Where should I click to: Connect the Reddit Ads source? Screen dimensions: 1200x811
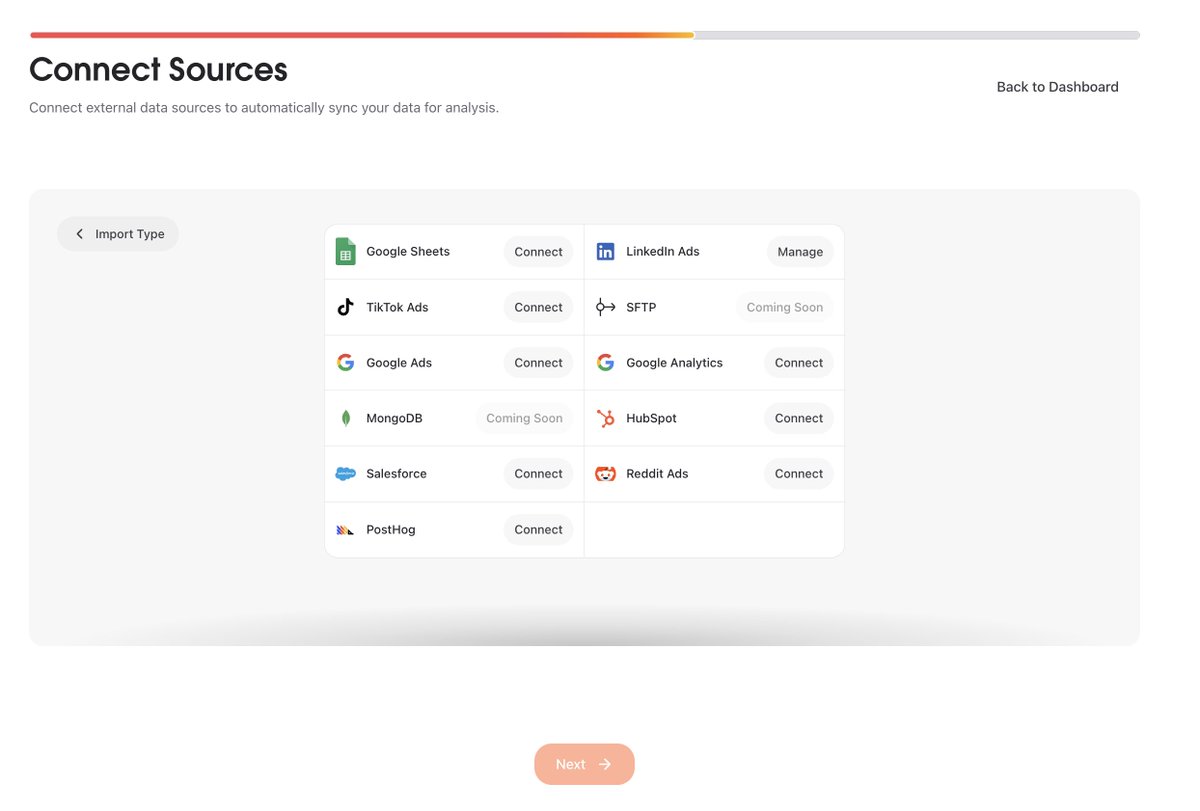[798, 474]
